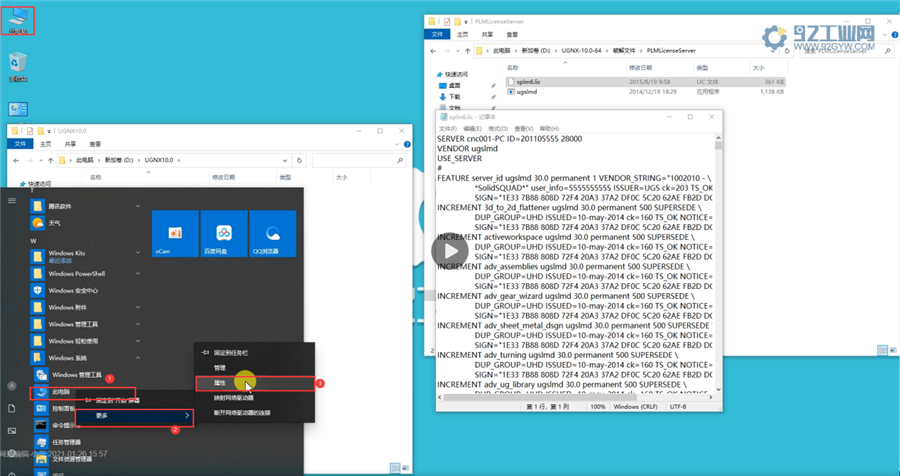Open 主页 tab in UGNX10.0 Explorer window

point(45,144)
